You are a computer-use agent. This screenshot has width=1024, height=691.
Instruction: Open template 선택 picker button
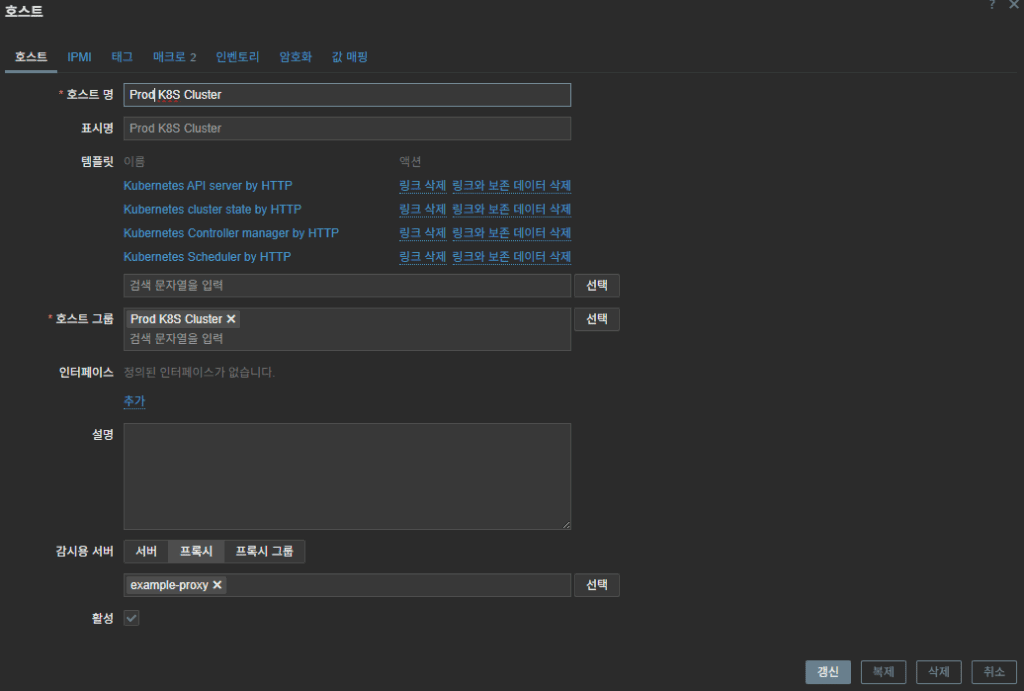tap(596, 286)
